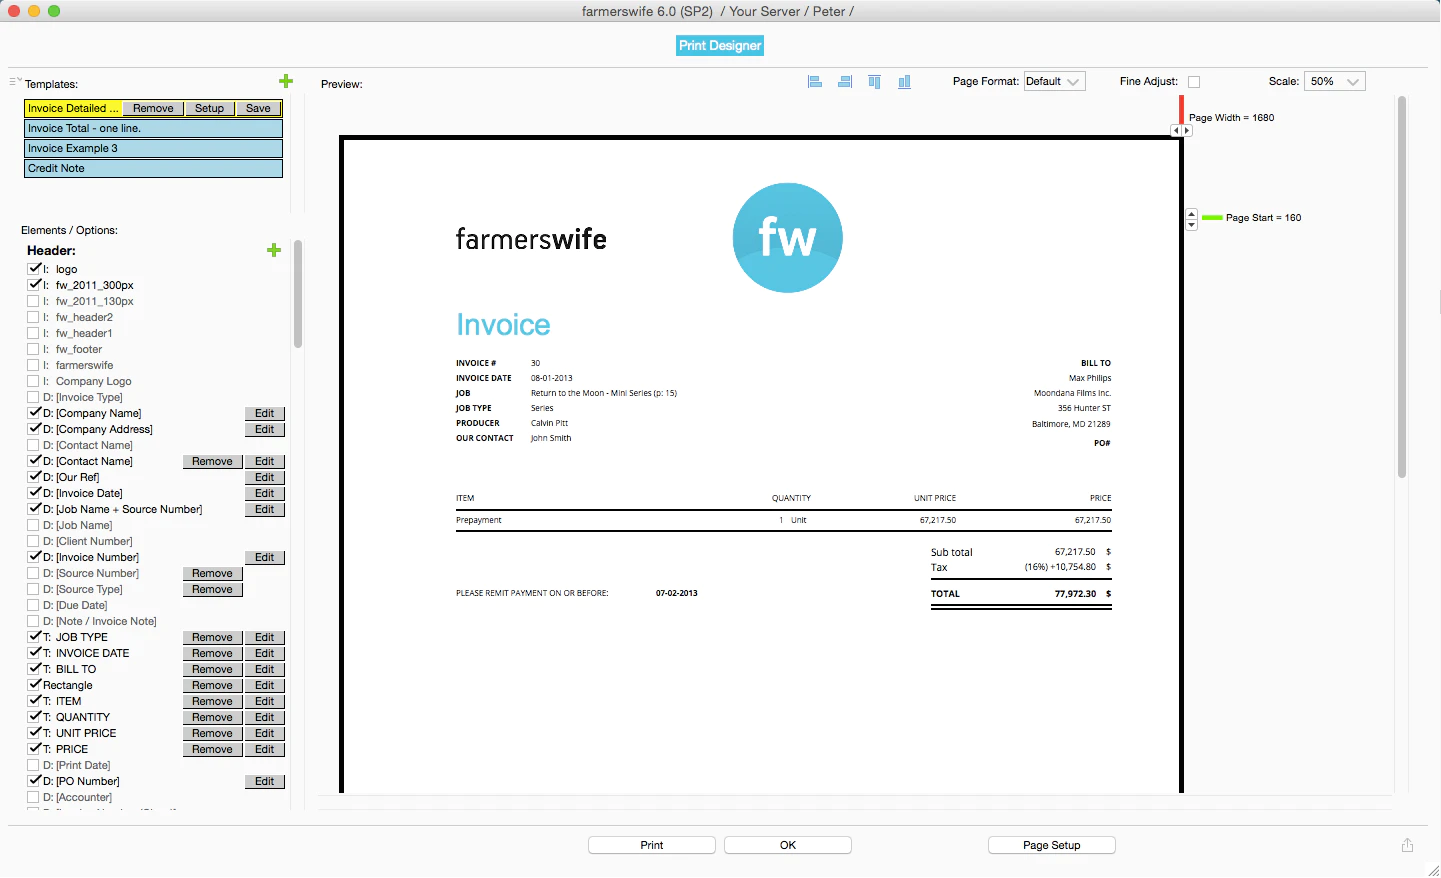Uncheck the [Company Address] element
The image size is (1441, 878).
click(34, 429)
